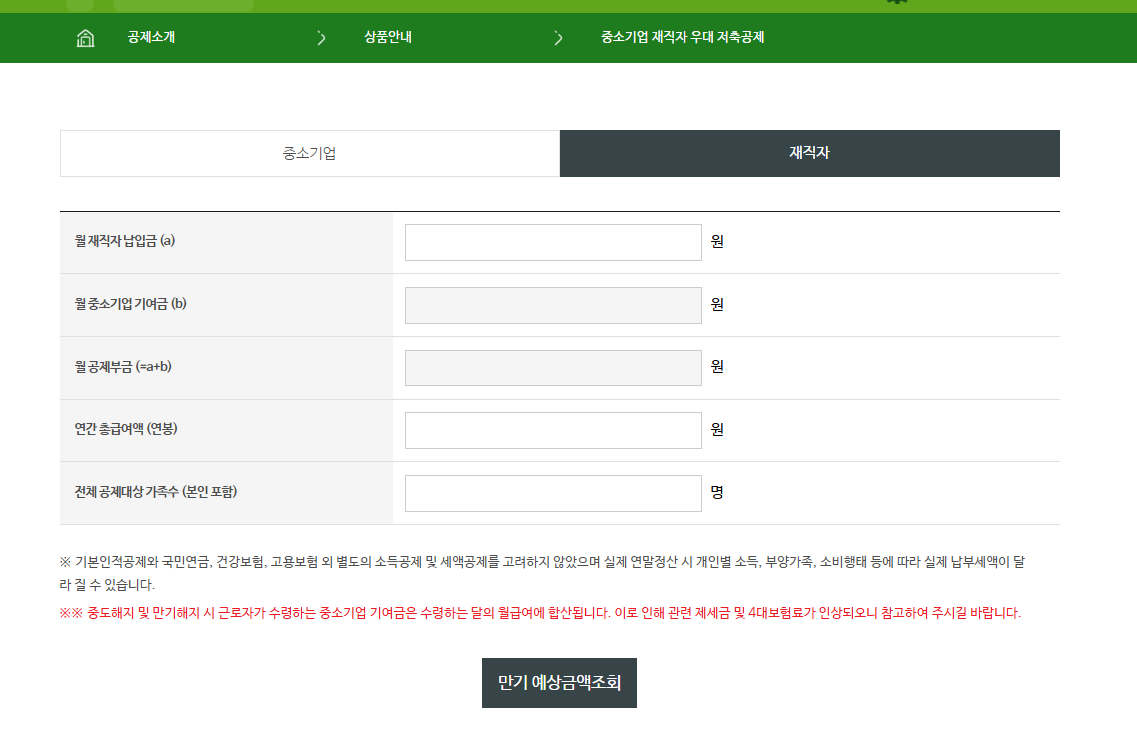Select the 재직자 tab
1137x745 pixels.
click(x=809, y=153)
